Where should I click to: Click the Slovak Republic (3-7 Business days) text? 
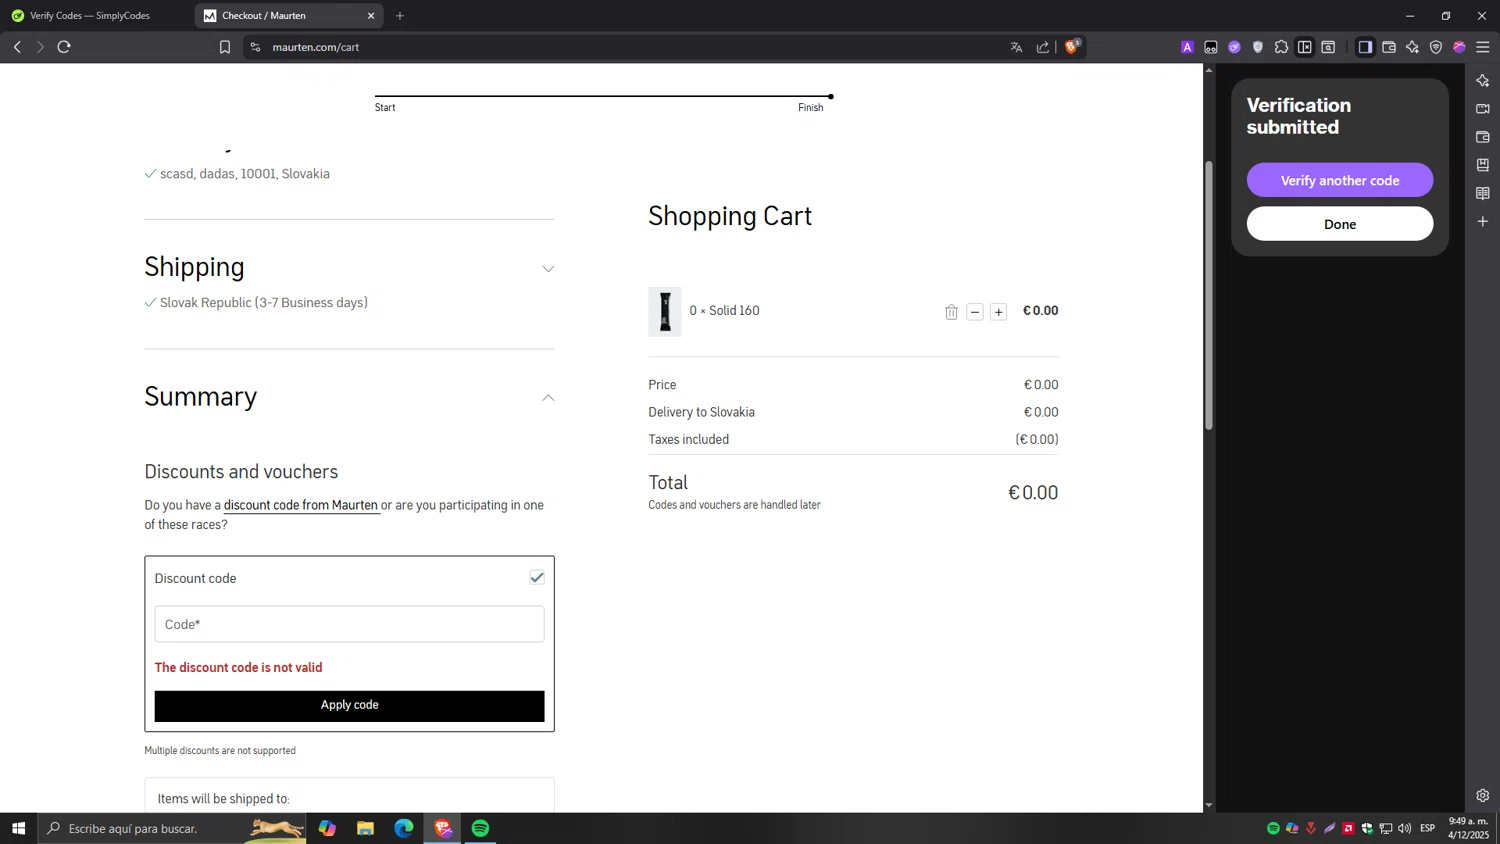pos(264,303)
